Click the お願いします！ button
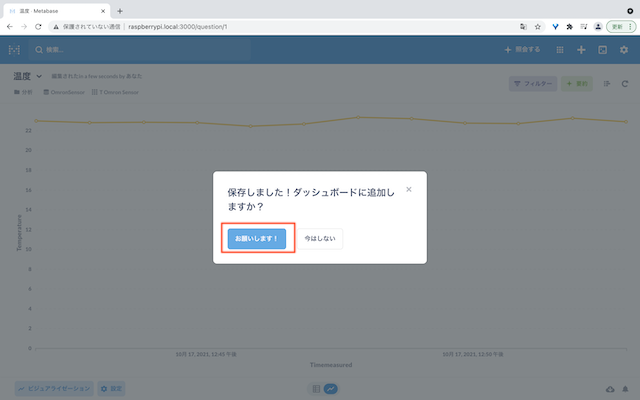This screenshot has height=400, width=640. tap(257, 239)
